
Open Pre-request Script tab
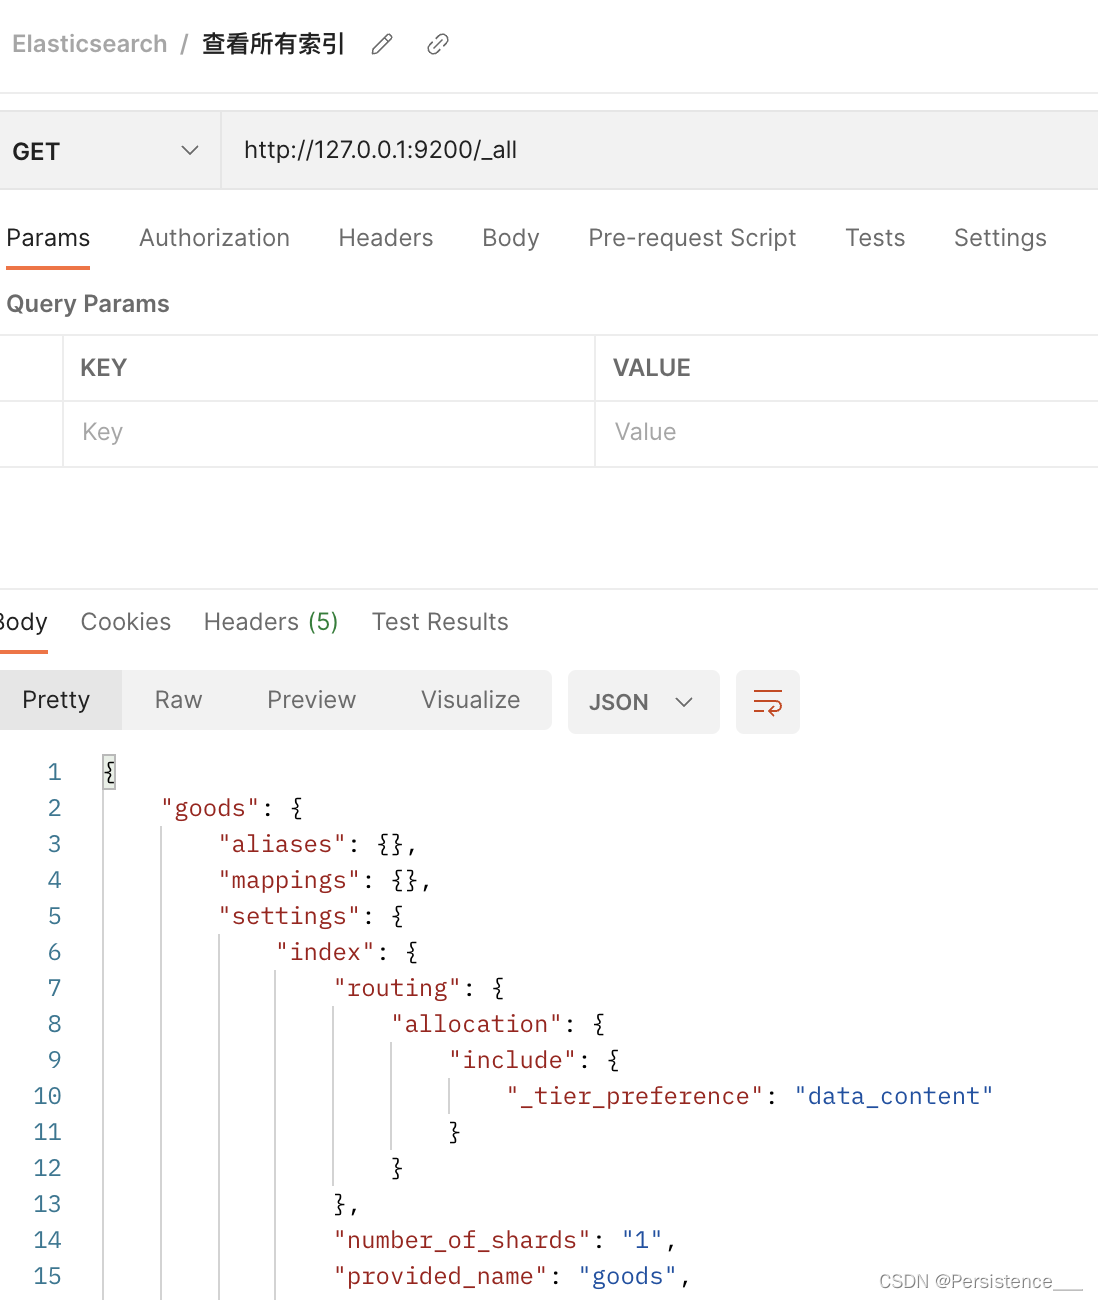692,238
